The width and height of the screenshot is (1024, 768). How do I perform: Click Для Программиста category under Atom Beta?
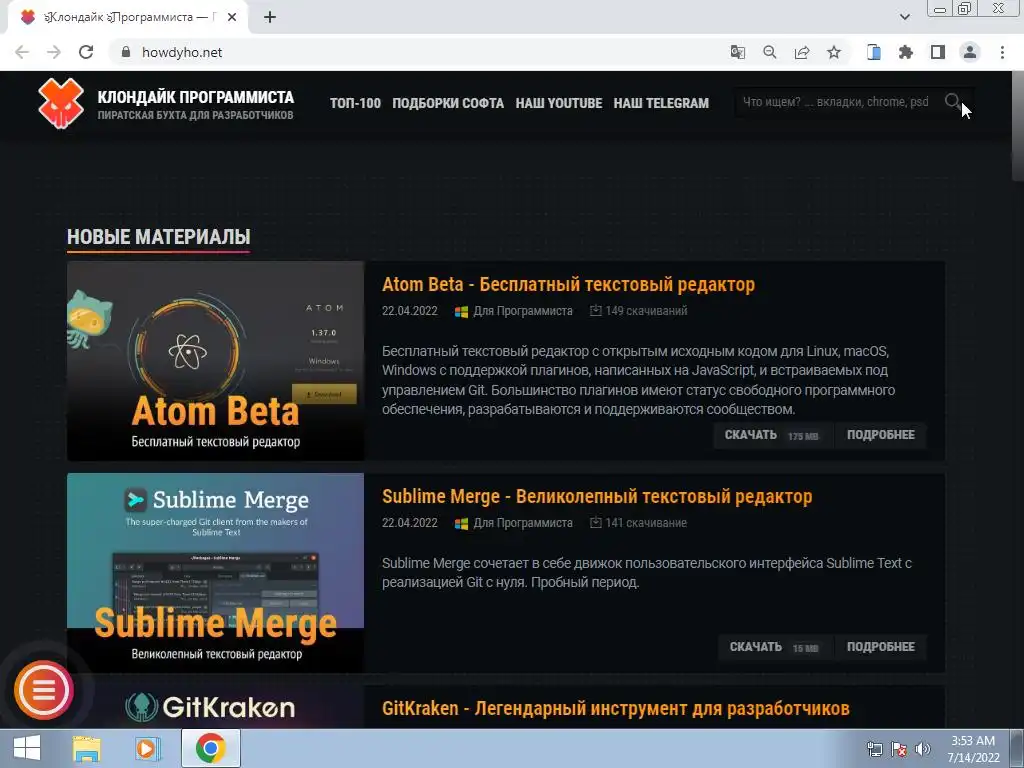tap(522, 311)
